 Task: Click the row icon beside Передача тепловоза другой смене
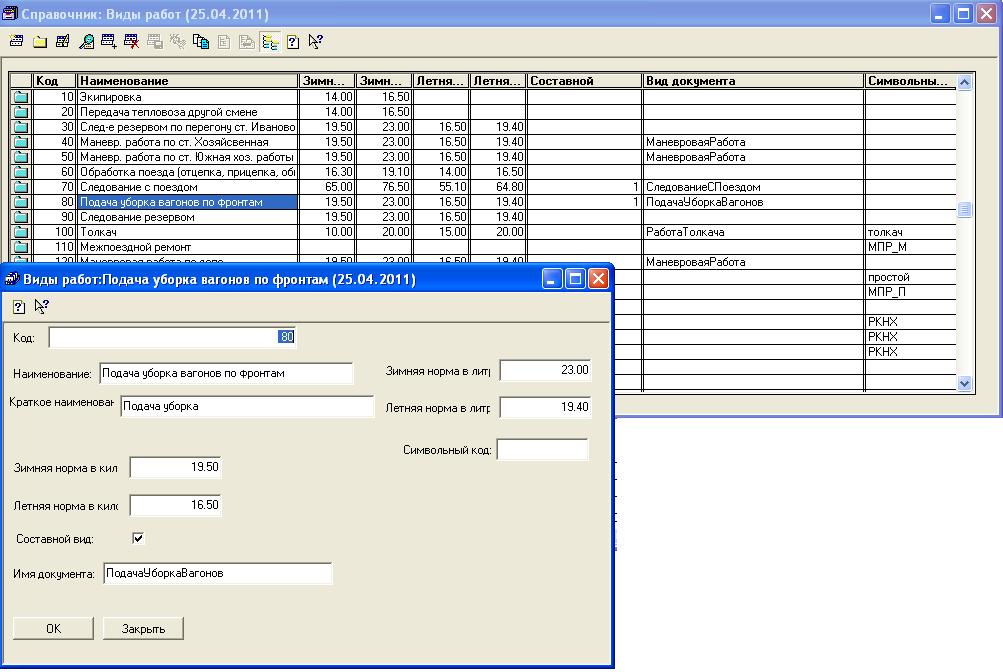click(x=21, y=112)
